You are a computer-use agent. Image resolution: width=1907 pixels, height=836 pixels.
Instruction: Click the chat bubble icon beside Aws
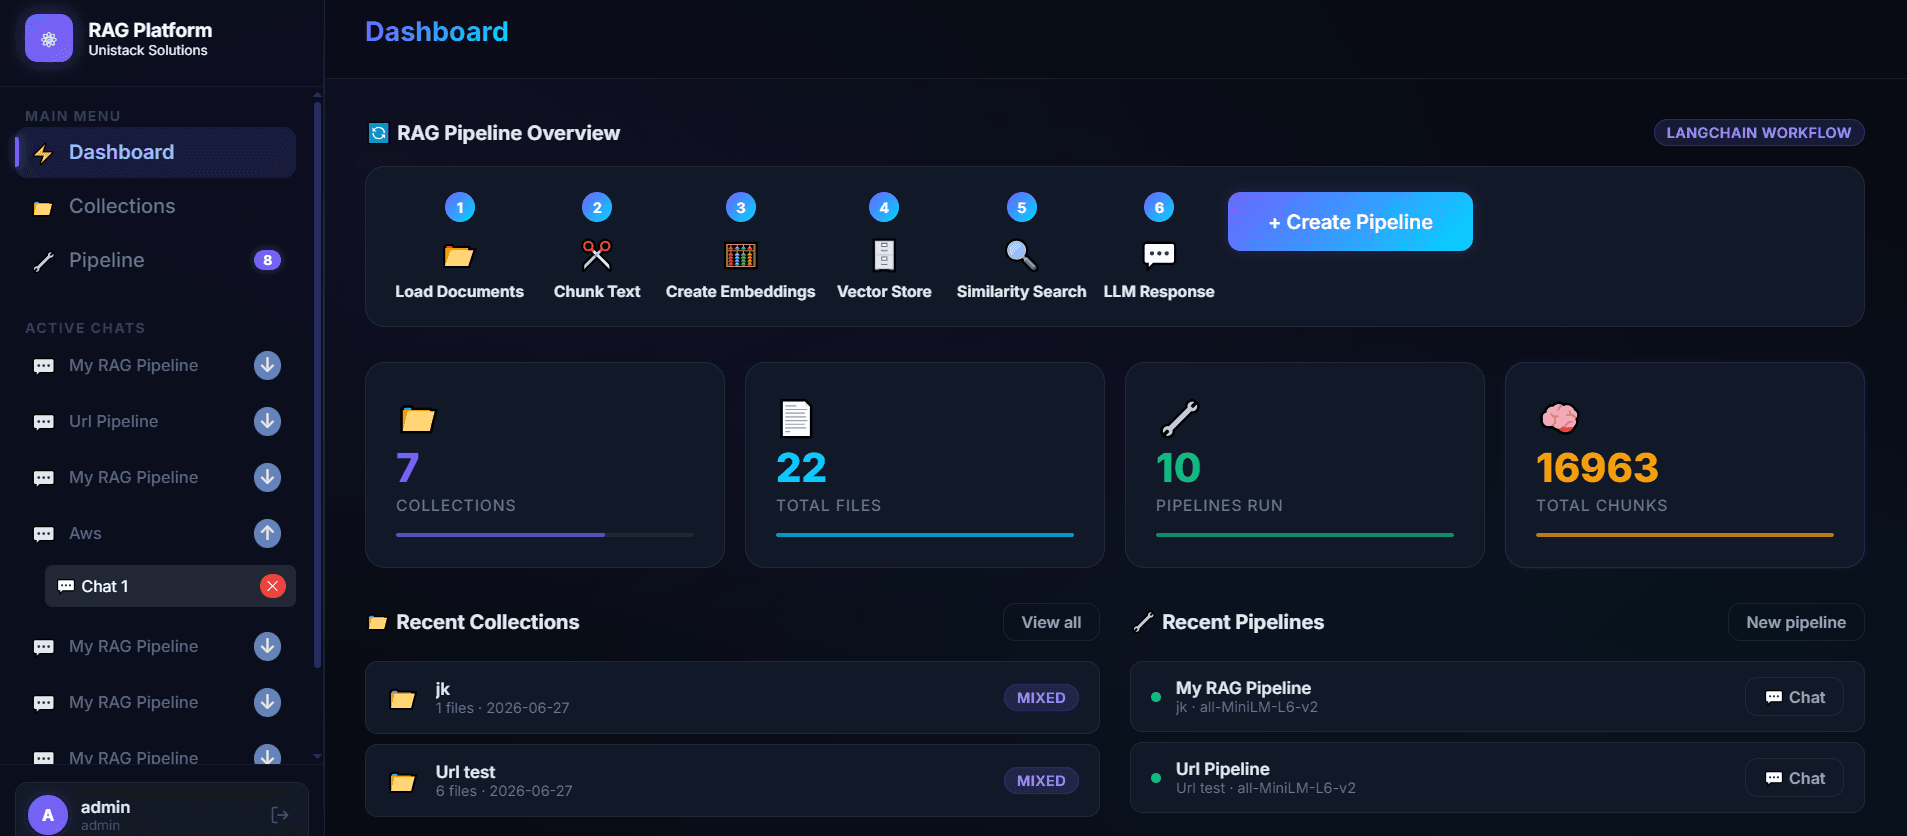pyautogui.click(x=44, y=534)
